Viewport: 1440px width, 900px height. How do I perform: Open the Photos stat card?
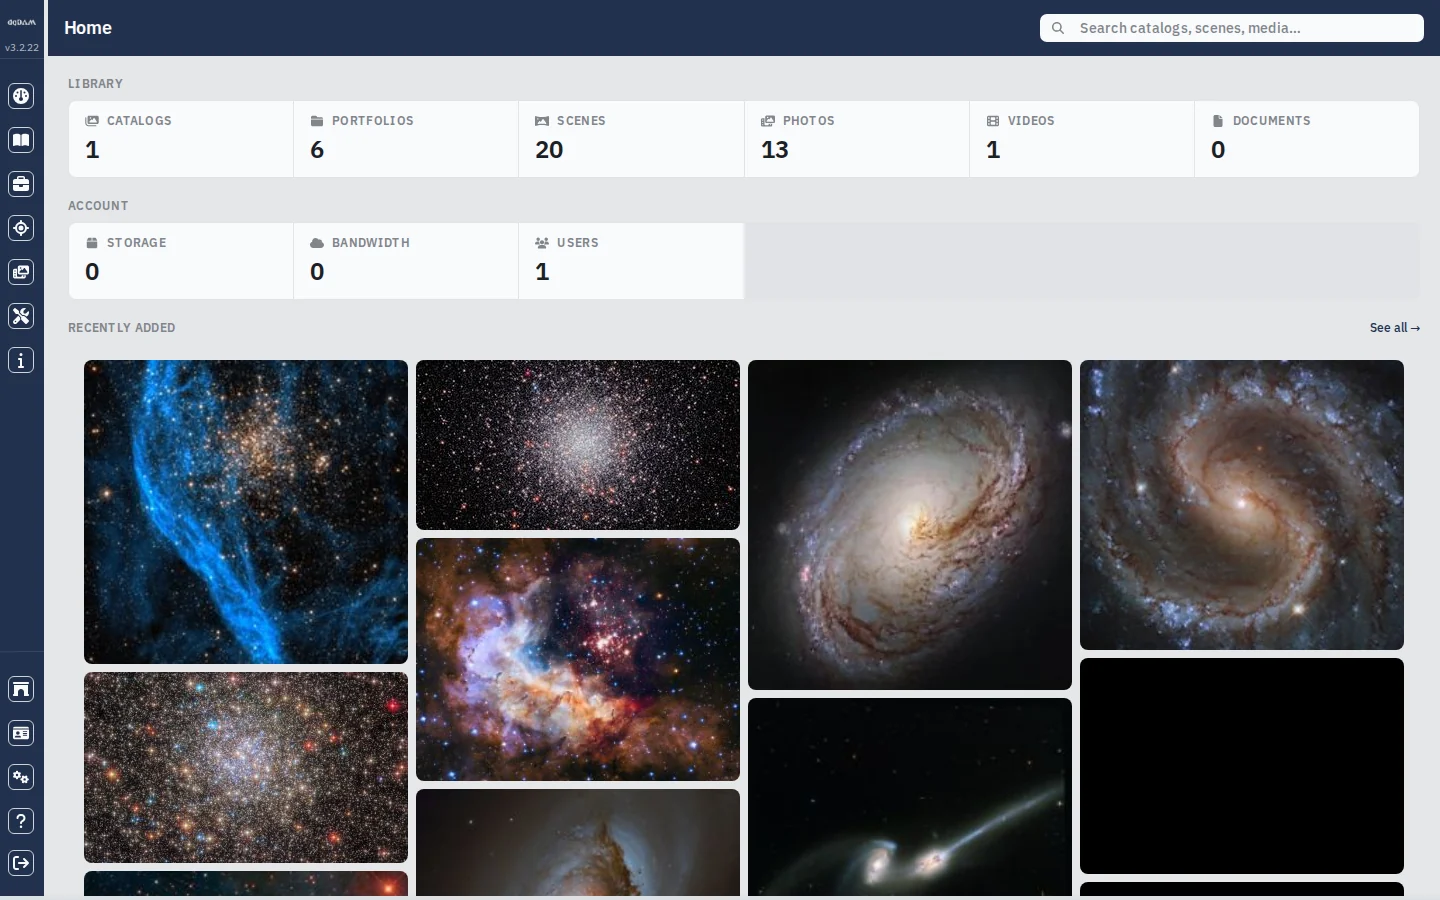tap(857, 139)
